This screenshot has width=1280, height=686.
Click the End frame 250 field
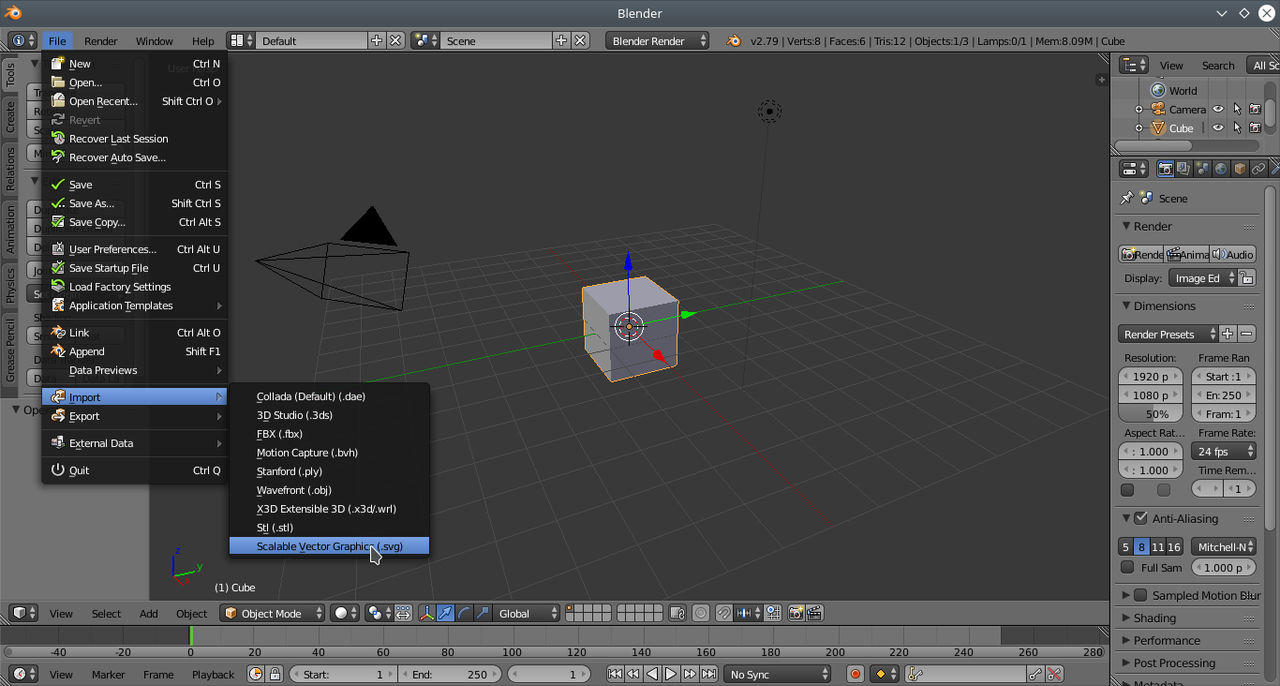tap(448, 674)
